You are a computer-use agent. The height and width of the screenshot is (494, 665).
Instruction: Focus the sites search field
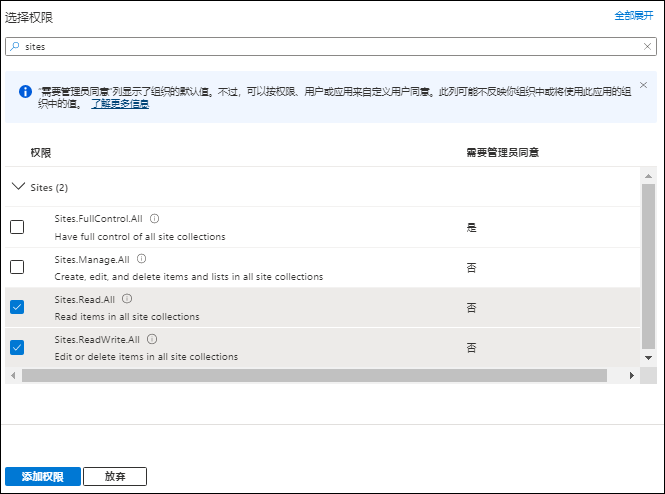click(331, 47)
